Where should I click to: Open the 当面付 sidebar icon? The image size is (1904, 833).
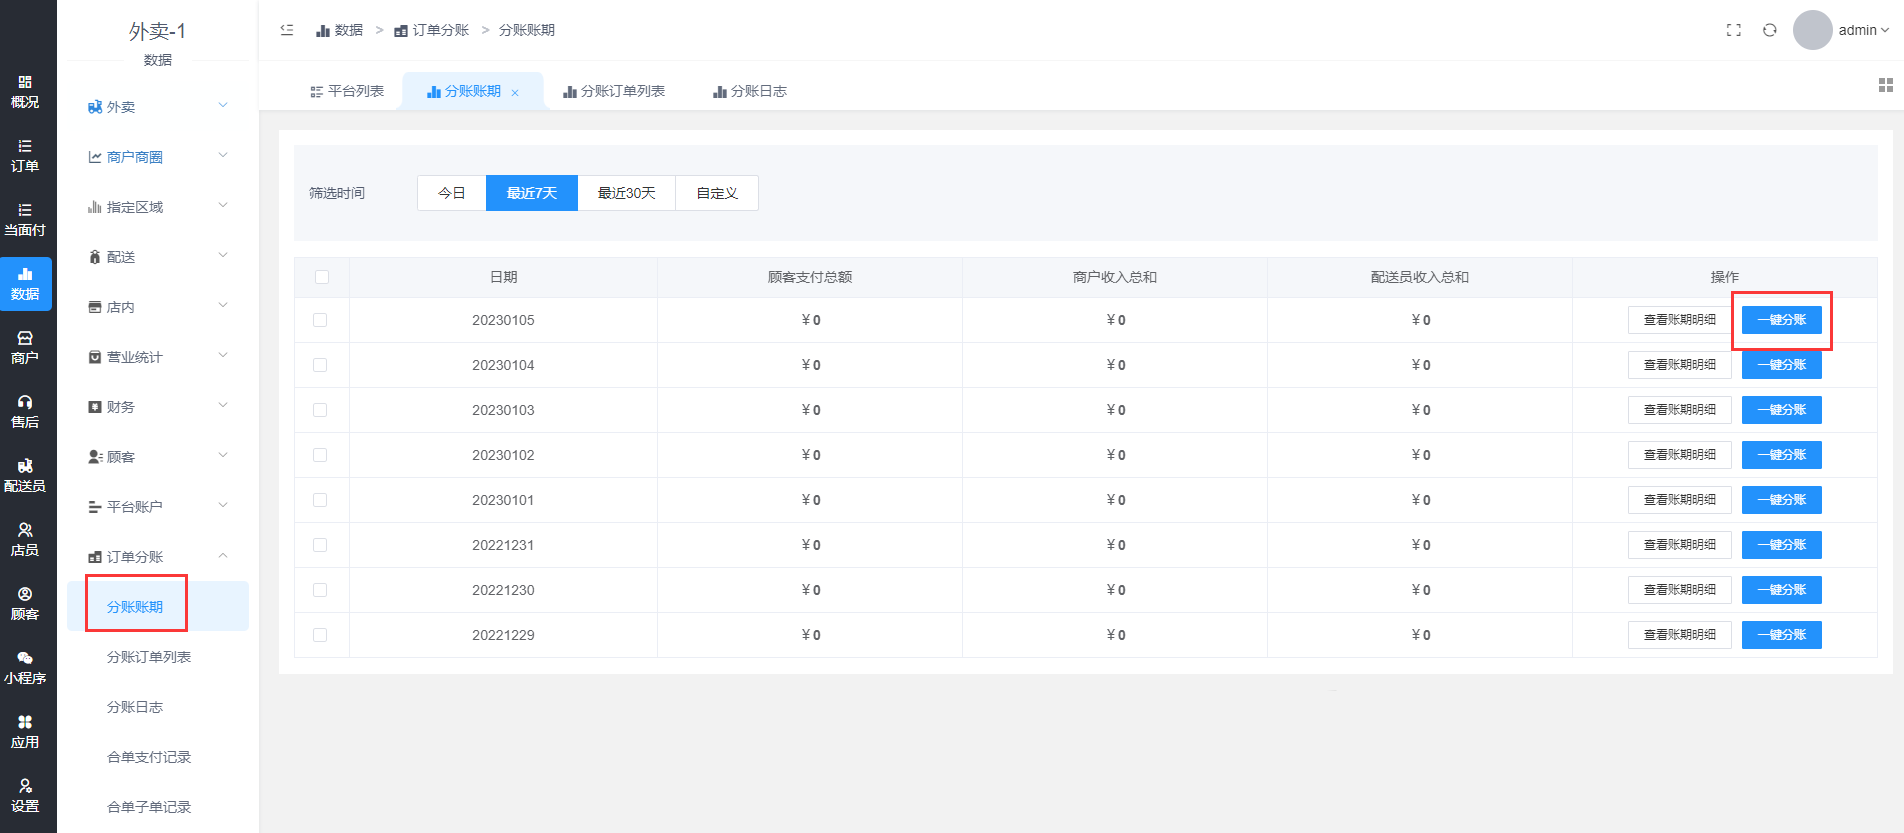pyautogui.click(x=25, y=220)
